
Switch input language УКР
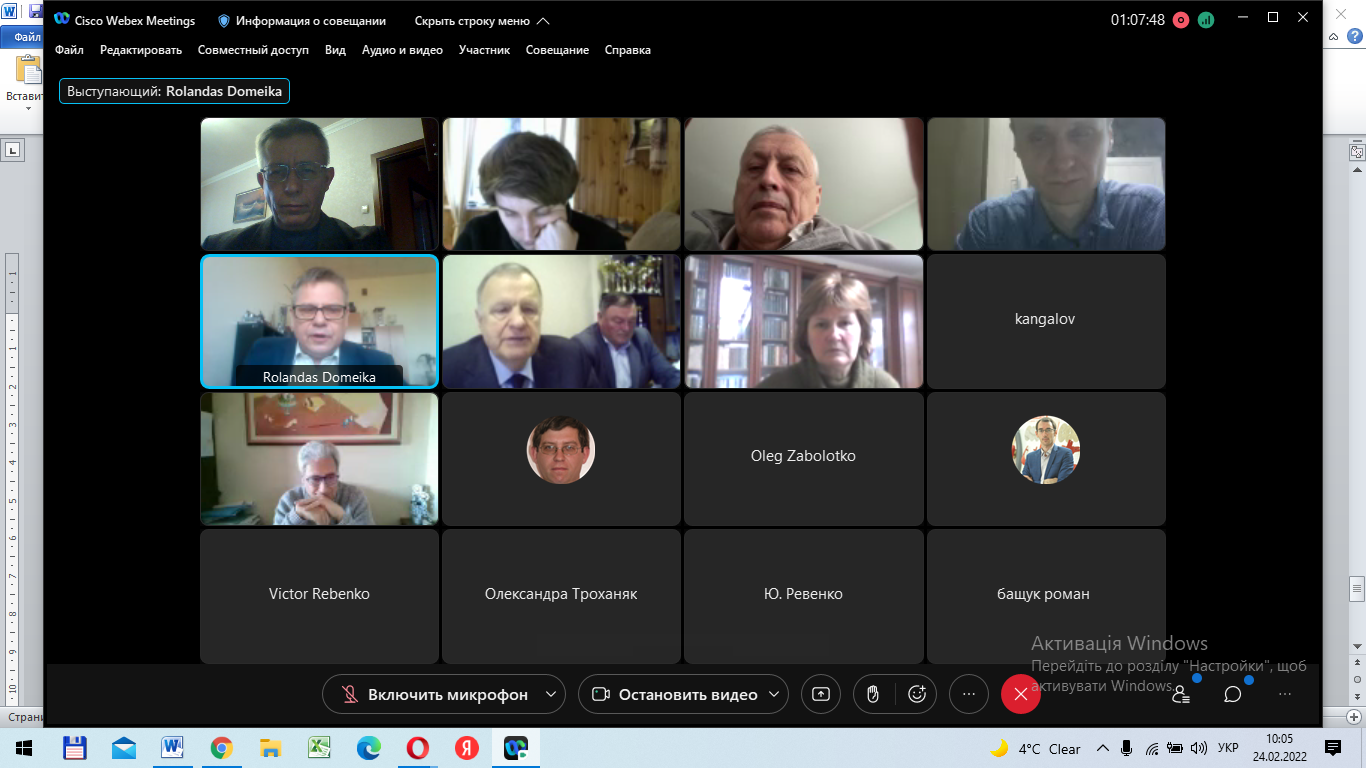1229,748
